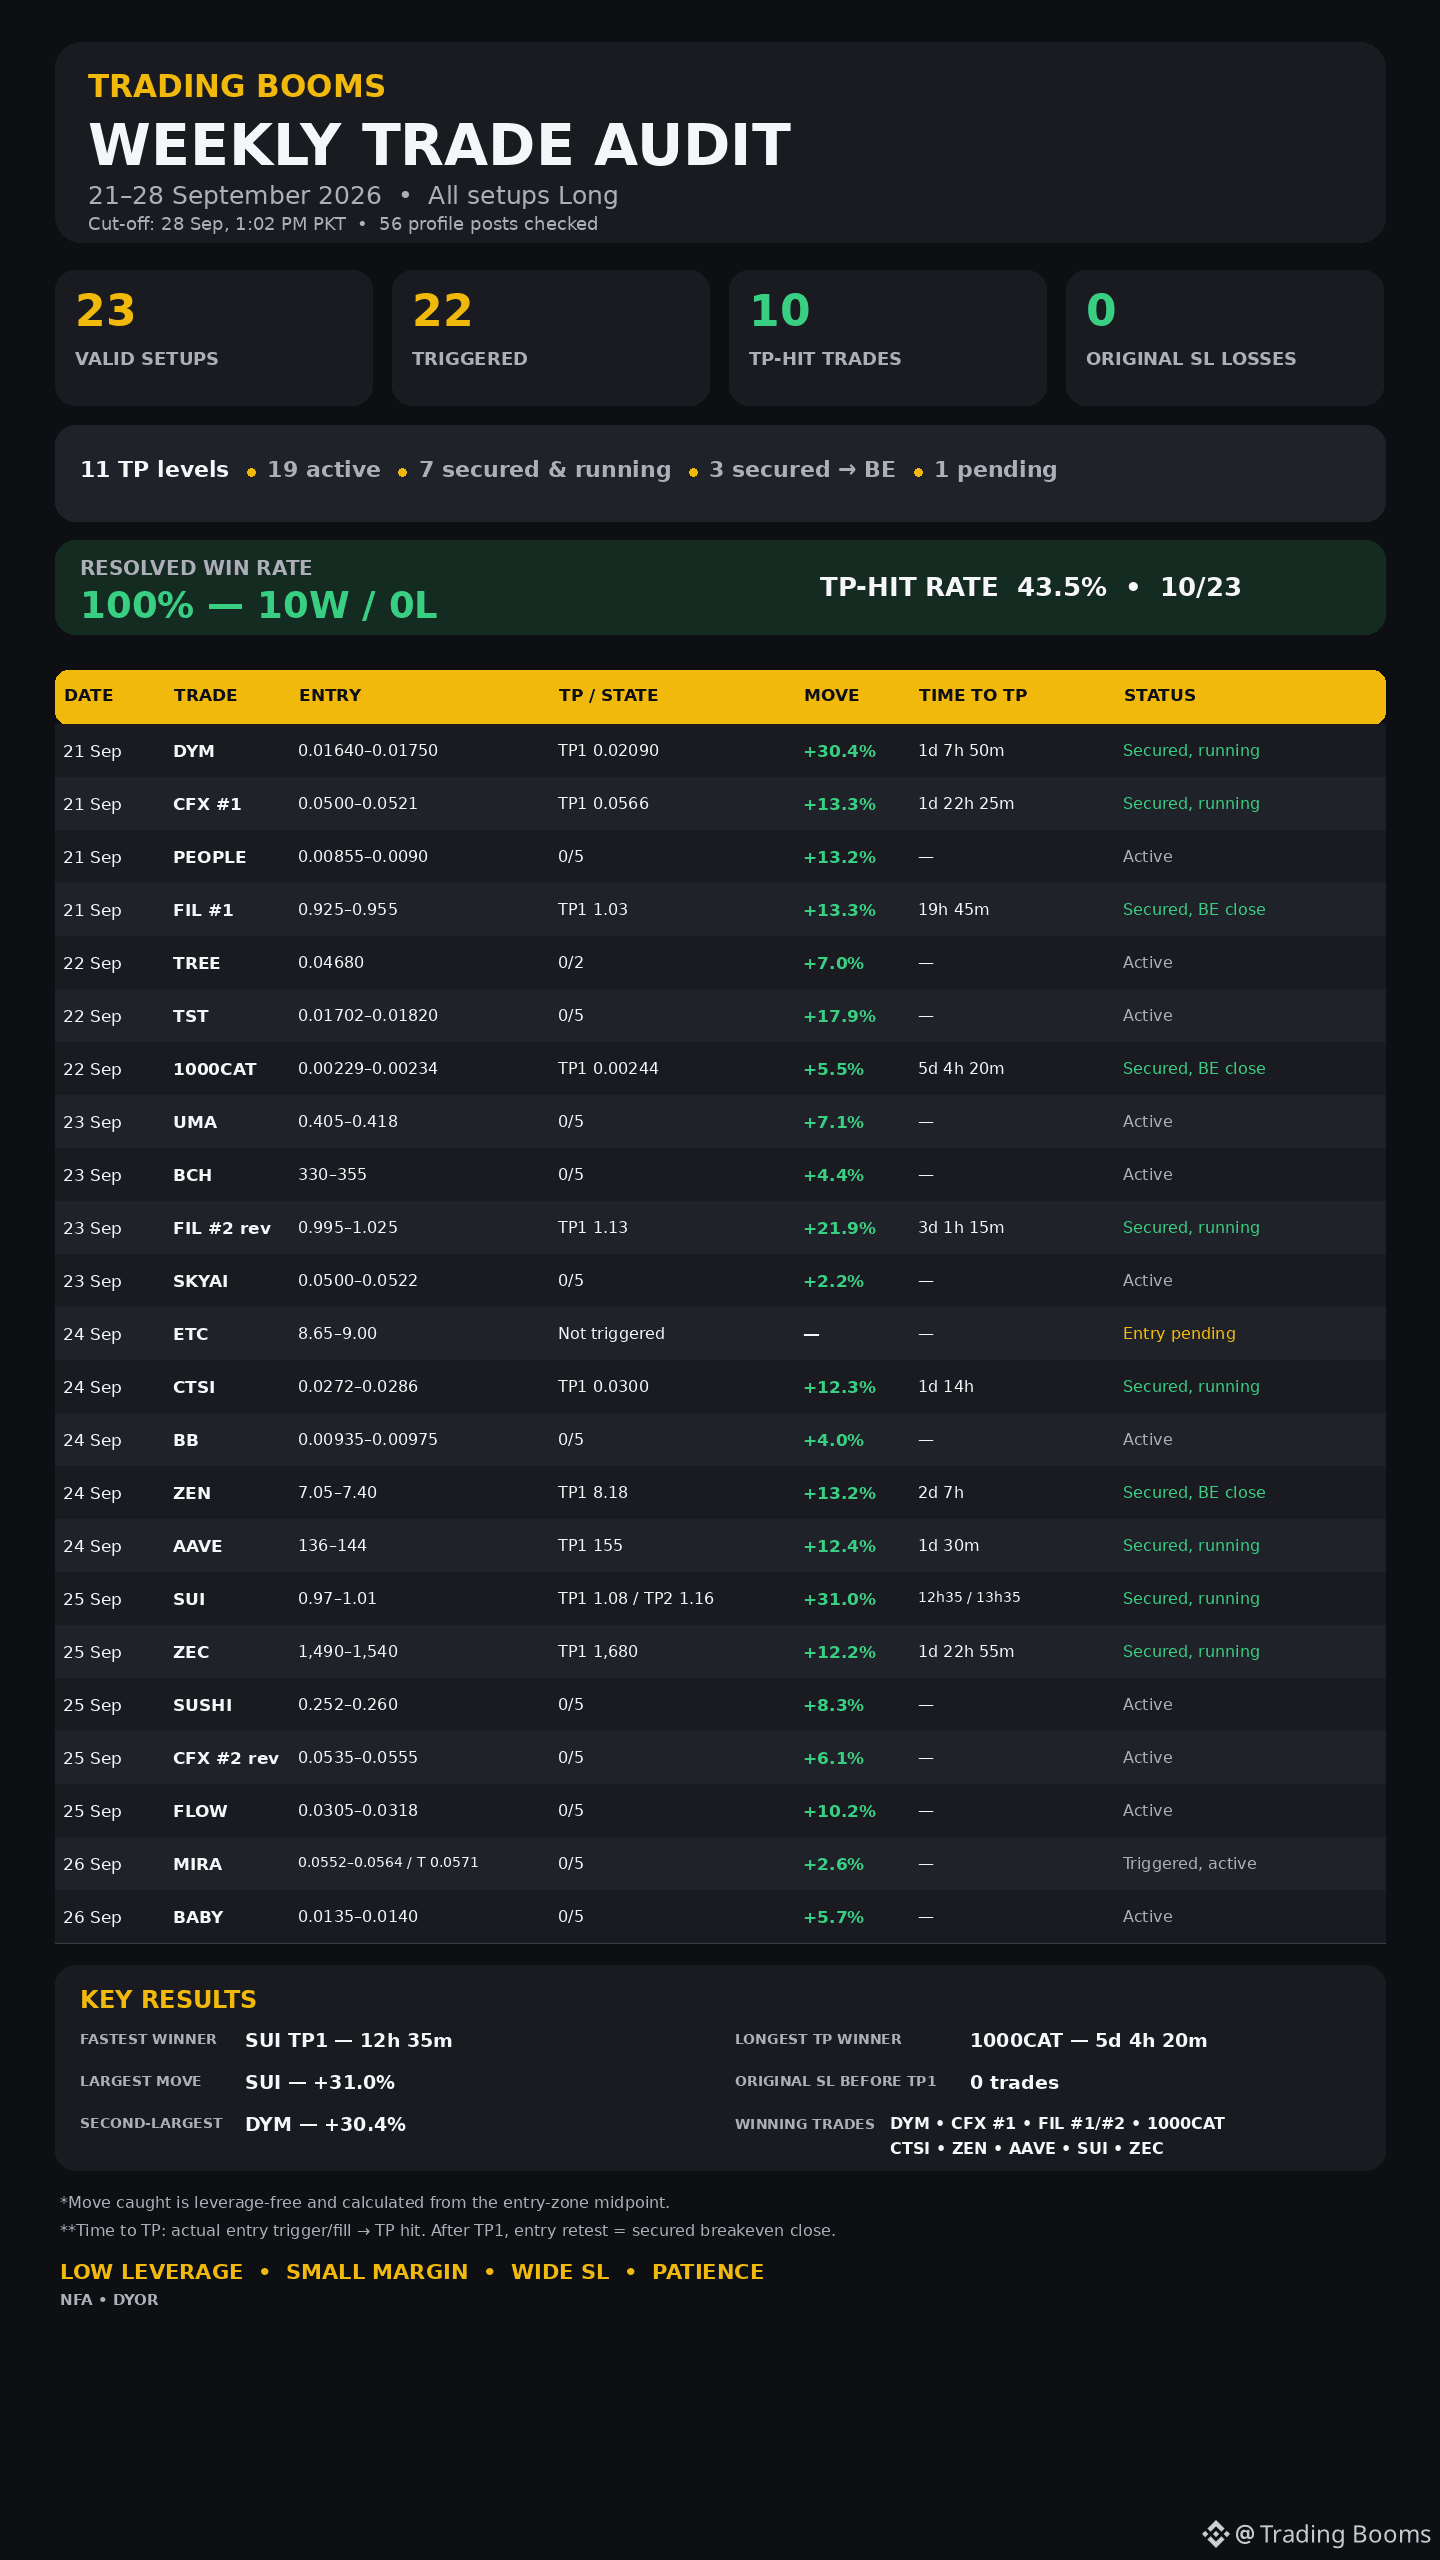Viewport: 1440px width, 2560px height.
Task: Click the ENTRY column header
Action: (330, 695)
